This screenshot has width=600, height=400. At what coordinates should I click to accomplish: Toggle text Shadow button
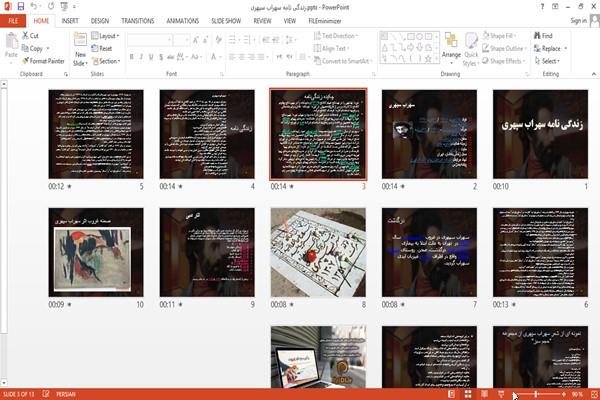coord(161,57)
